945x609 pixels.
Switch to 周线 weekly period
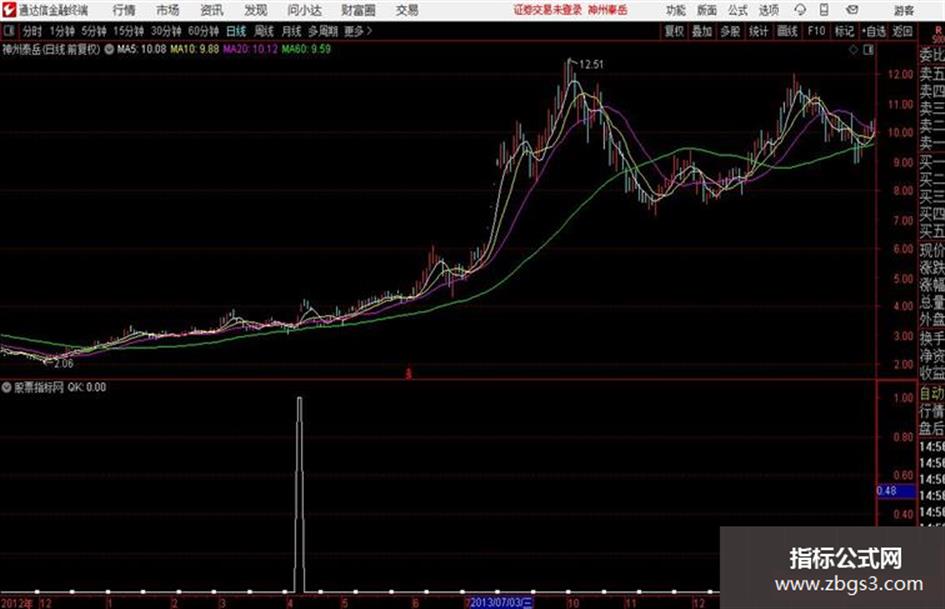coord(263,31)
